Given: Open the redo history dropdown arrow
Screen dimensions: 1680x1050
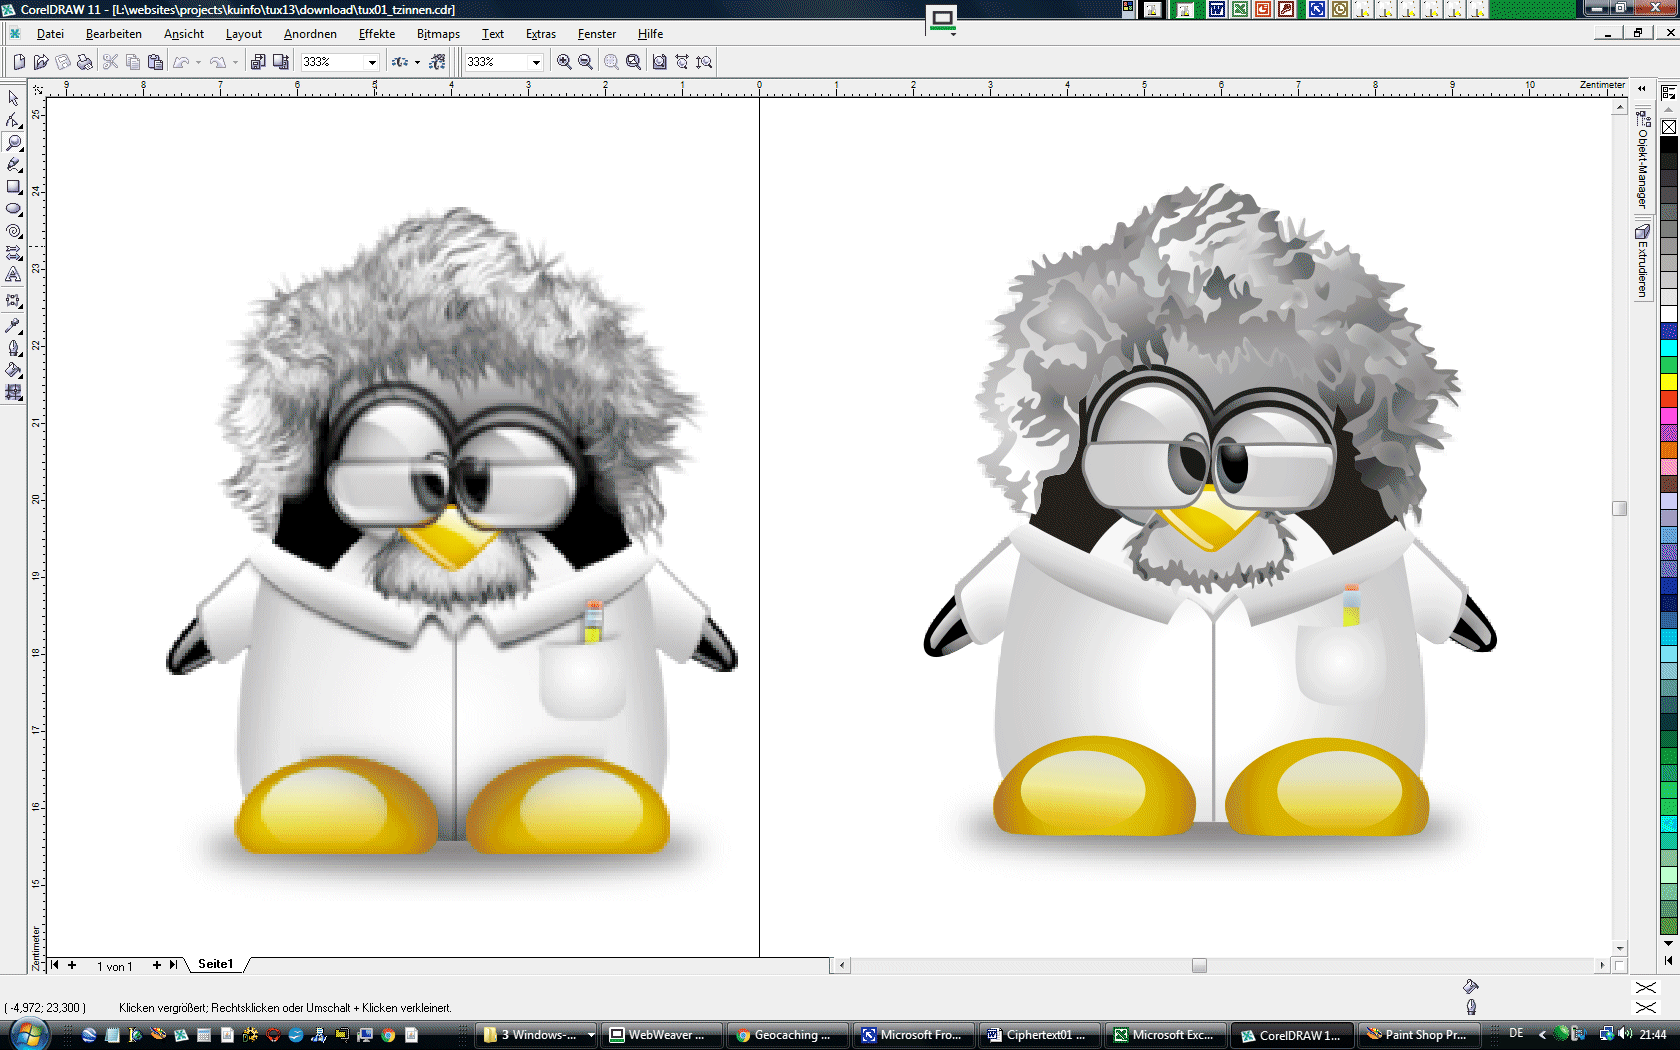Looking at the screenshot, I should click(235, 62).
